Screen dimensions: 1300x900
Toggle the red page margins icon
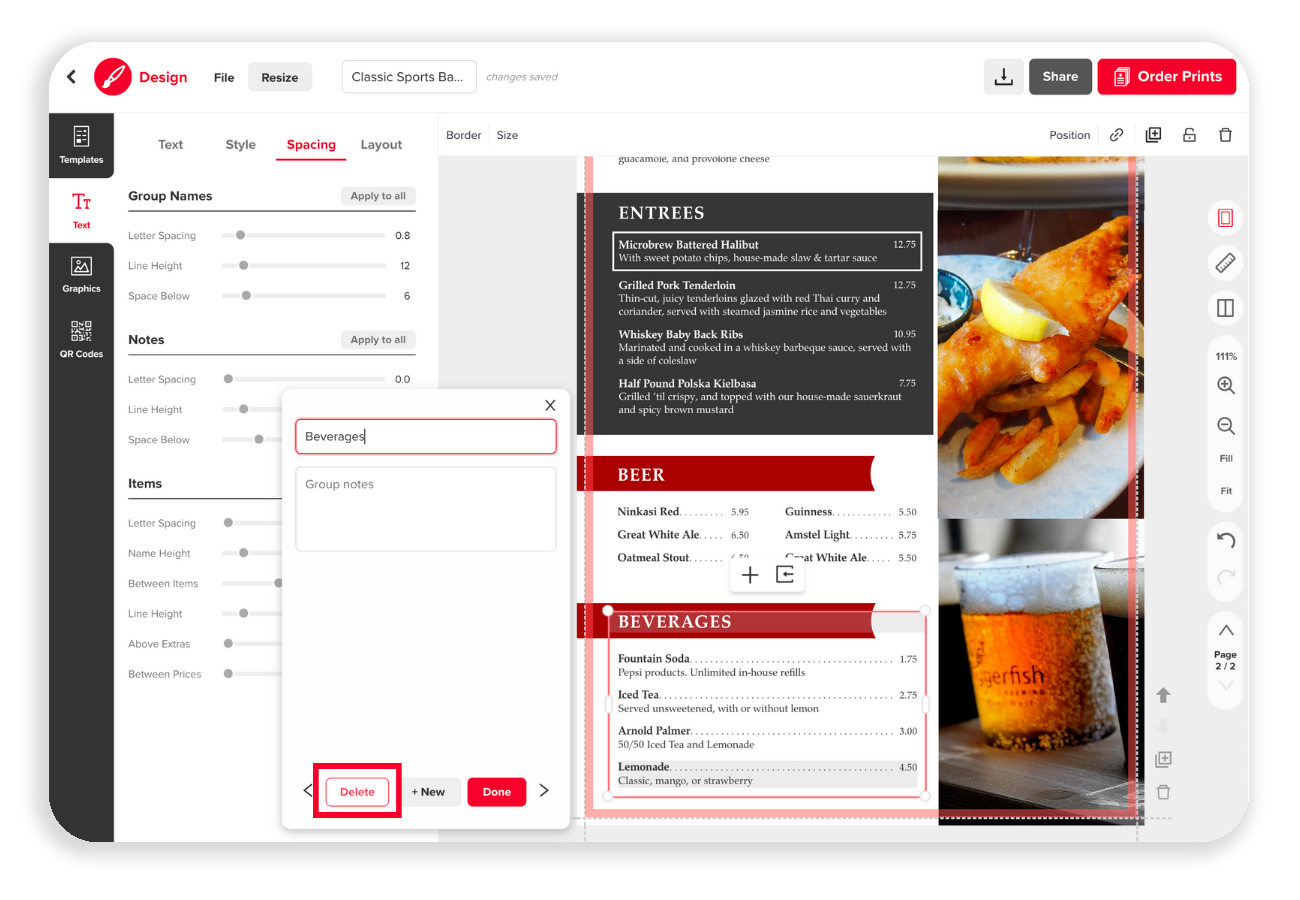coord(1225,218)
